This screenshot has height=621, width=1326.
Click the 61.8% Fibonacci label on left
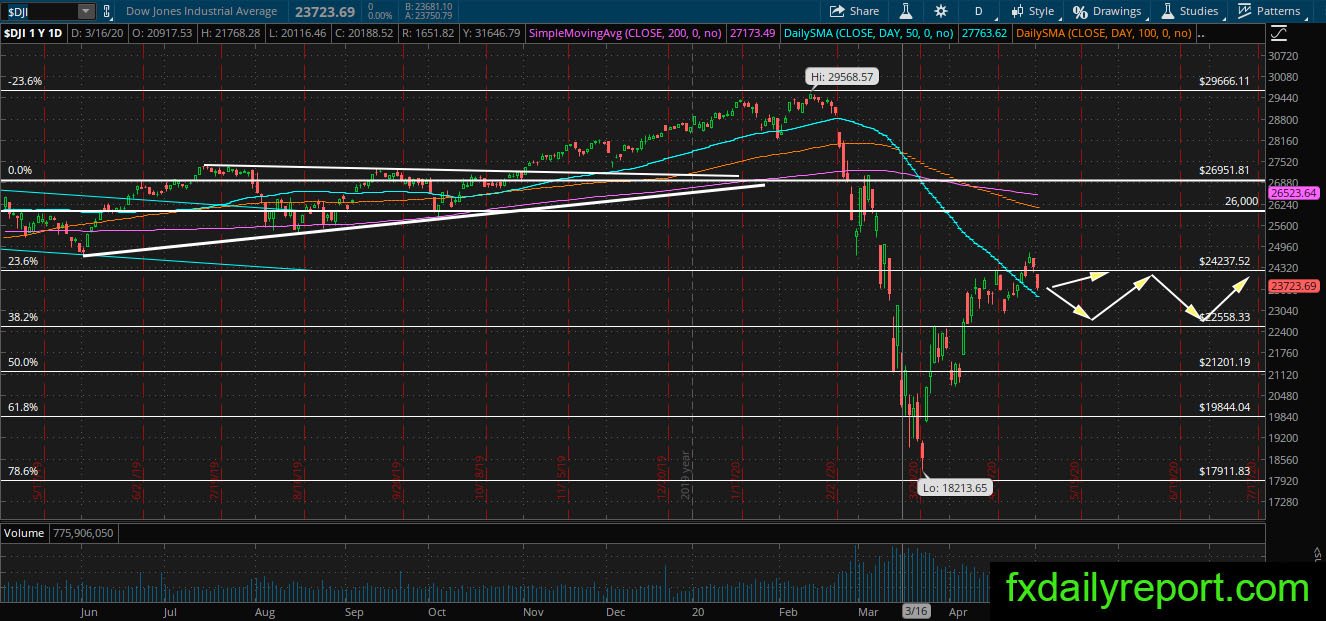(23, 407)
